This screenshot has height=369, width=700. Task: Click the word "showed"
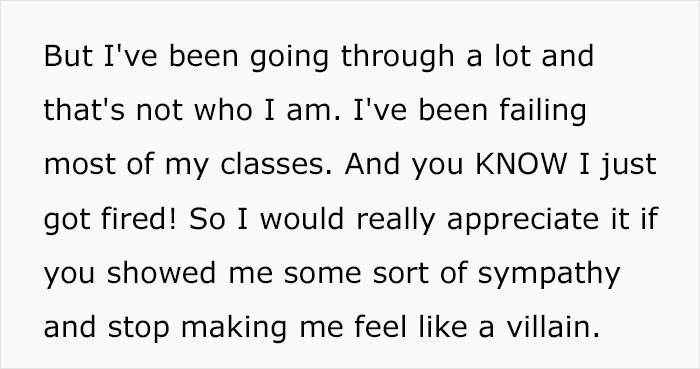coord(162,273)
